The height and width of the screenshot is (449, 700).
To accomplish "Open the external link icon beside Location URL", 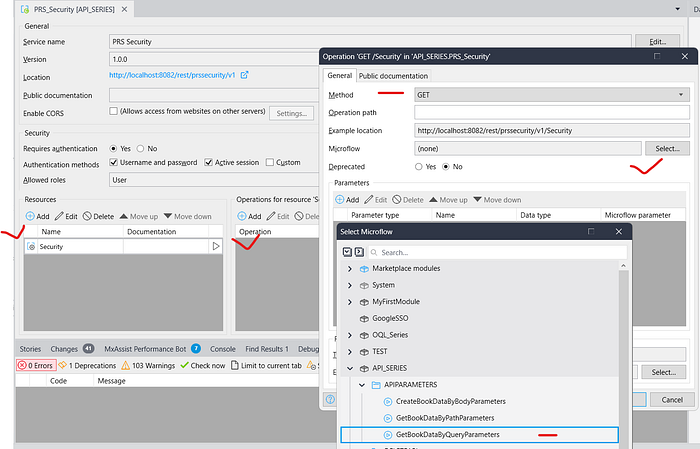I will tap(245, 75).
